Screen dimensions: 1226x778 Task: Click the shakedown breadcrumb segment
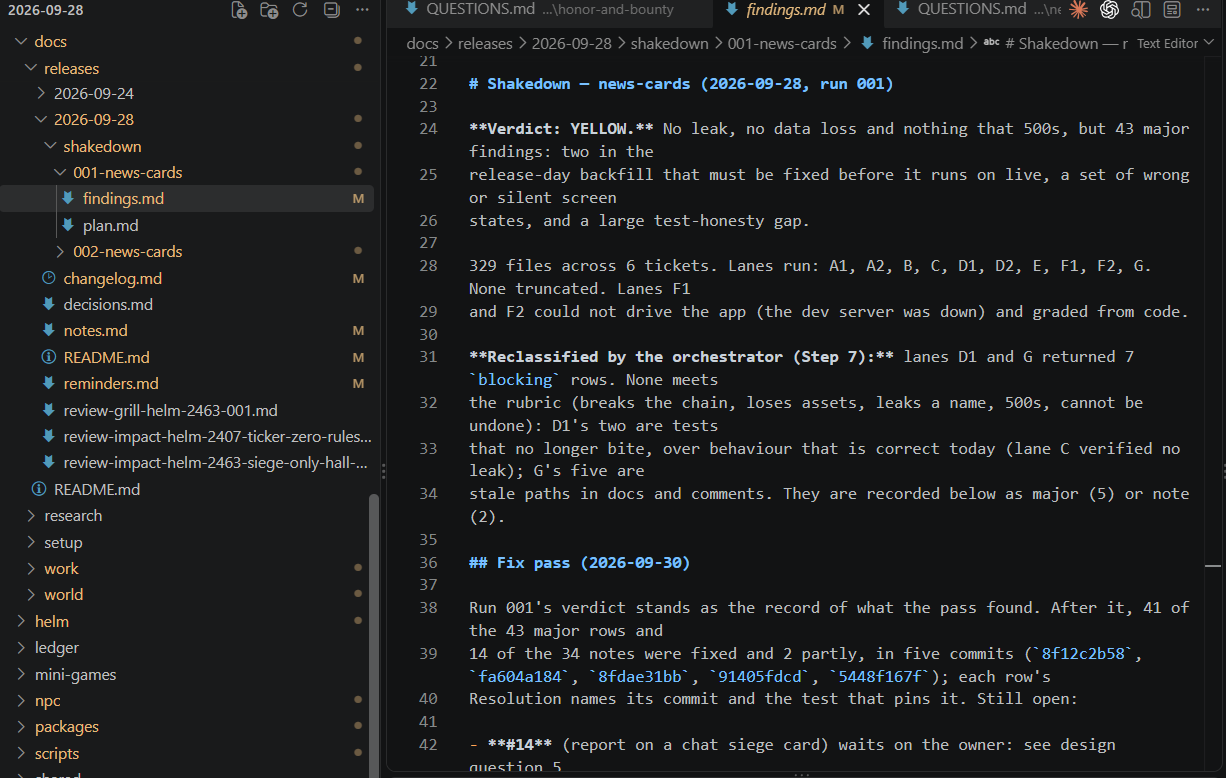click(672, 43)
